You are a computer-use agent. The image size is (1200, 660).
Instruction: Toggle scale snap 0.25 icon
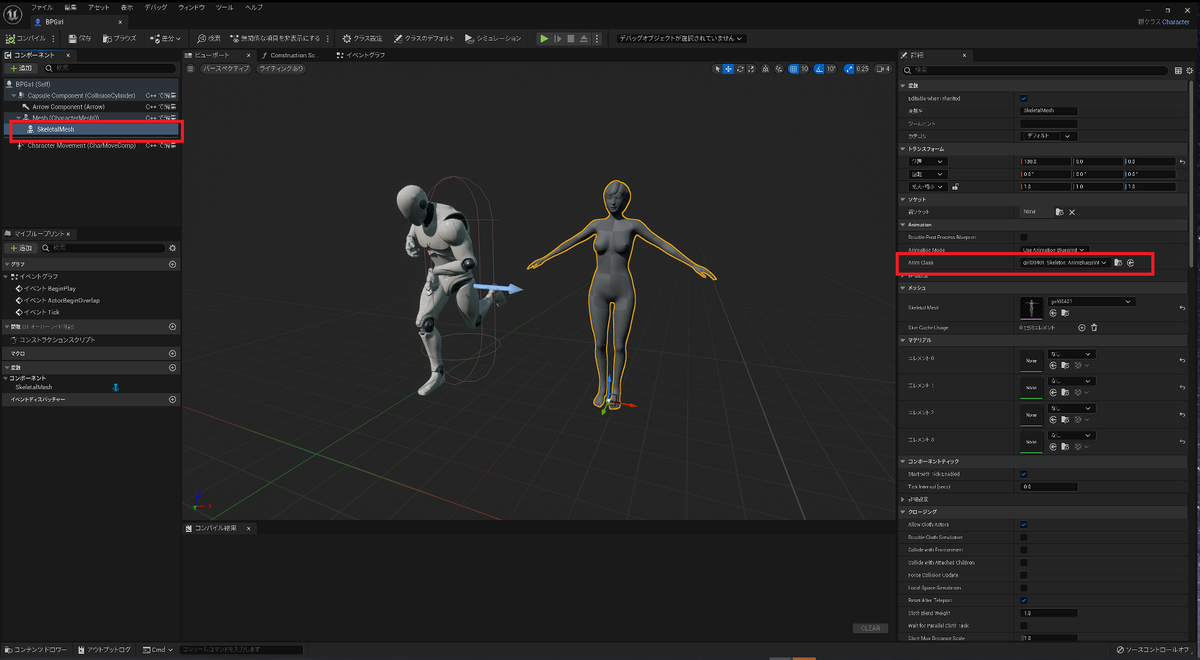click(x=848, y=69)
